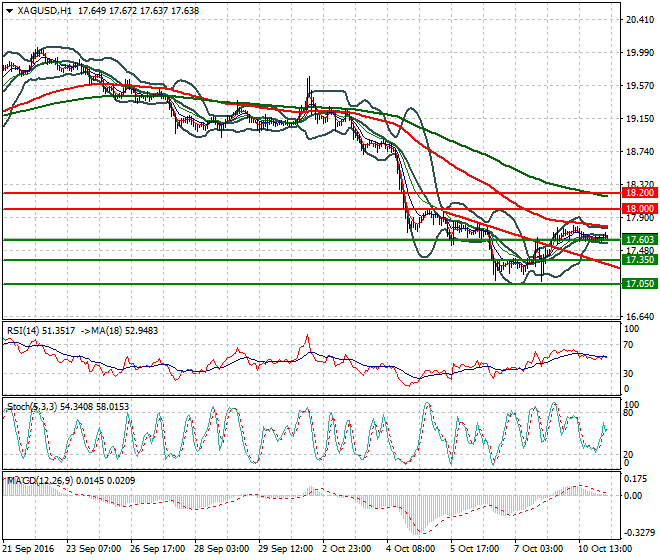Select the XAGUSD,H1 chart title text
Image resolution: width=660 pixels, height=560 pixels.
(45, 11)
